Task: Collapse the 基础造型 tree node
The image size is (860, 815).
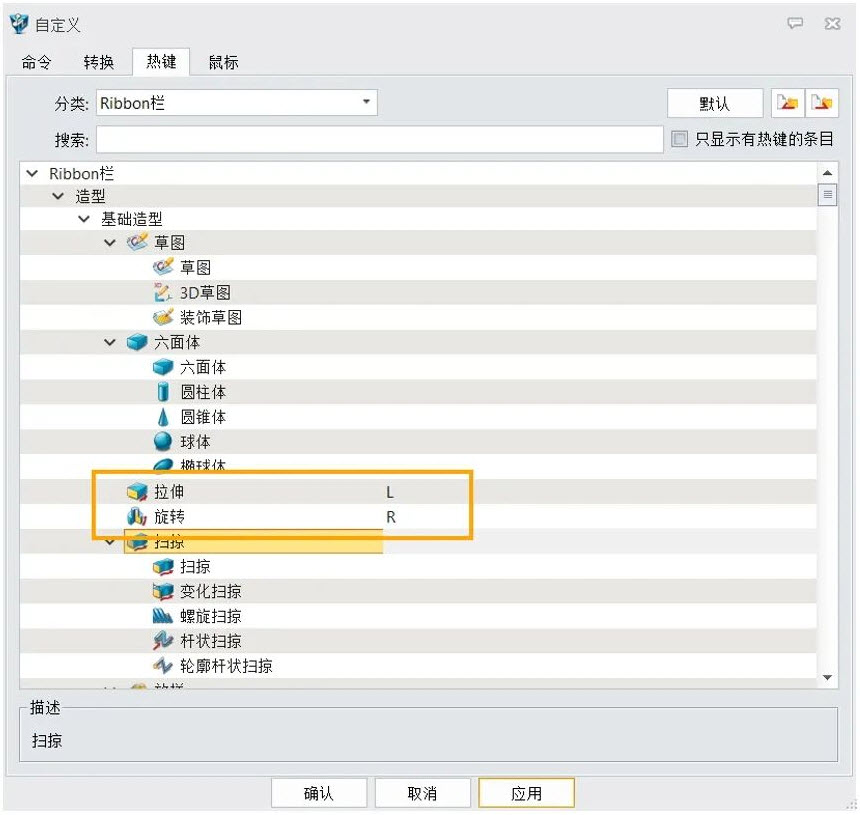Action: click(x=84, y=219)
